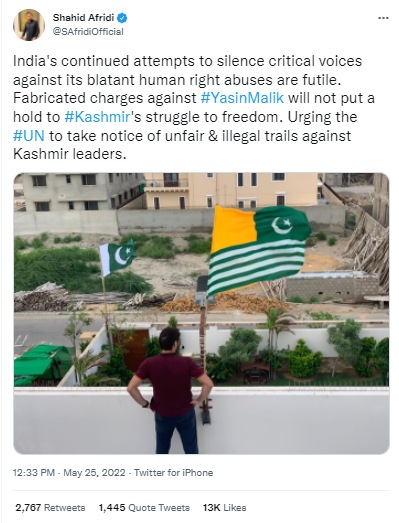The width and height of the screenshot is (399, 523).
Task: Click the May 25, 2022 date
Action: pos(94,473)
